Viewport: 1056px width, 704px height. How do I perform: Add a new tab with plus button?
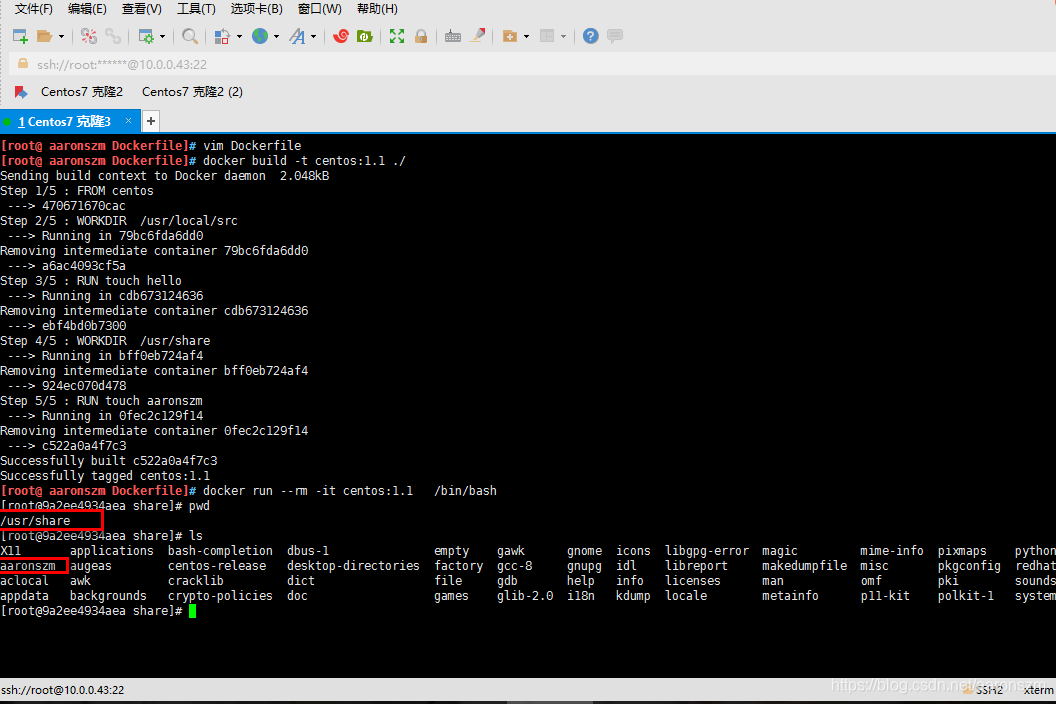pos(151,121)
